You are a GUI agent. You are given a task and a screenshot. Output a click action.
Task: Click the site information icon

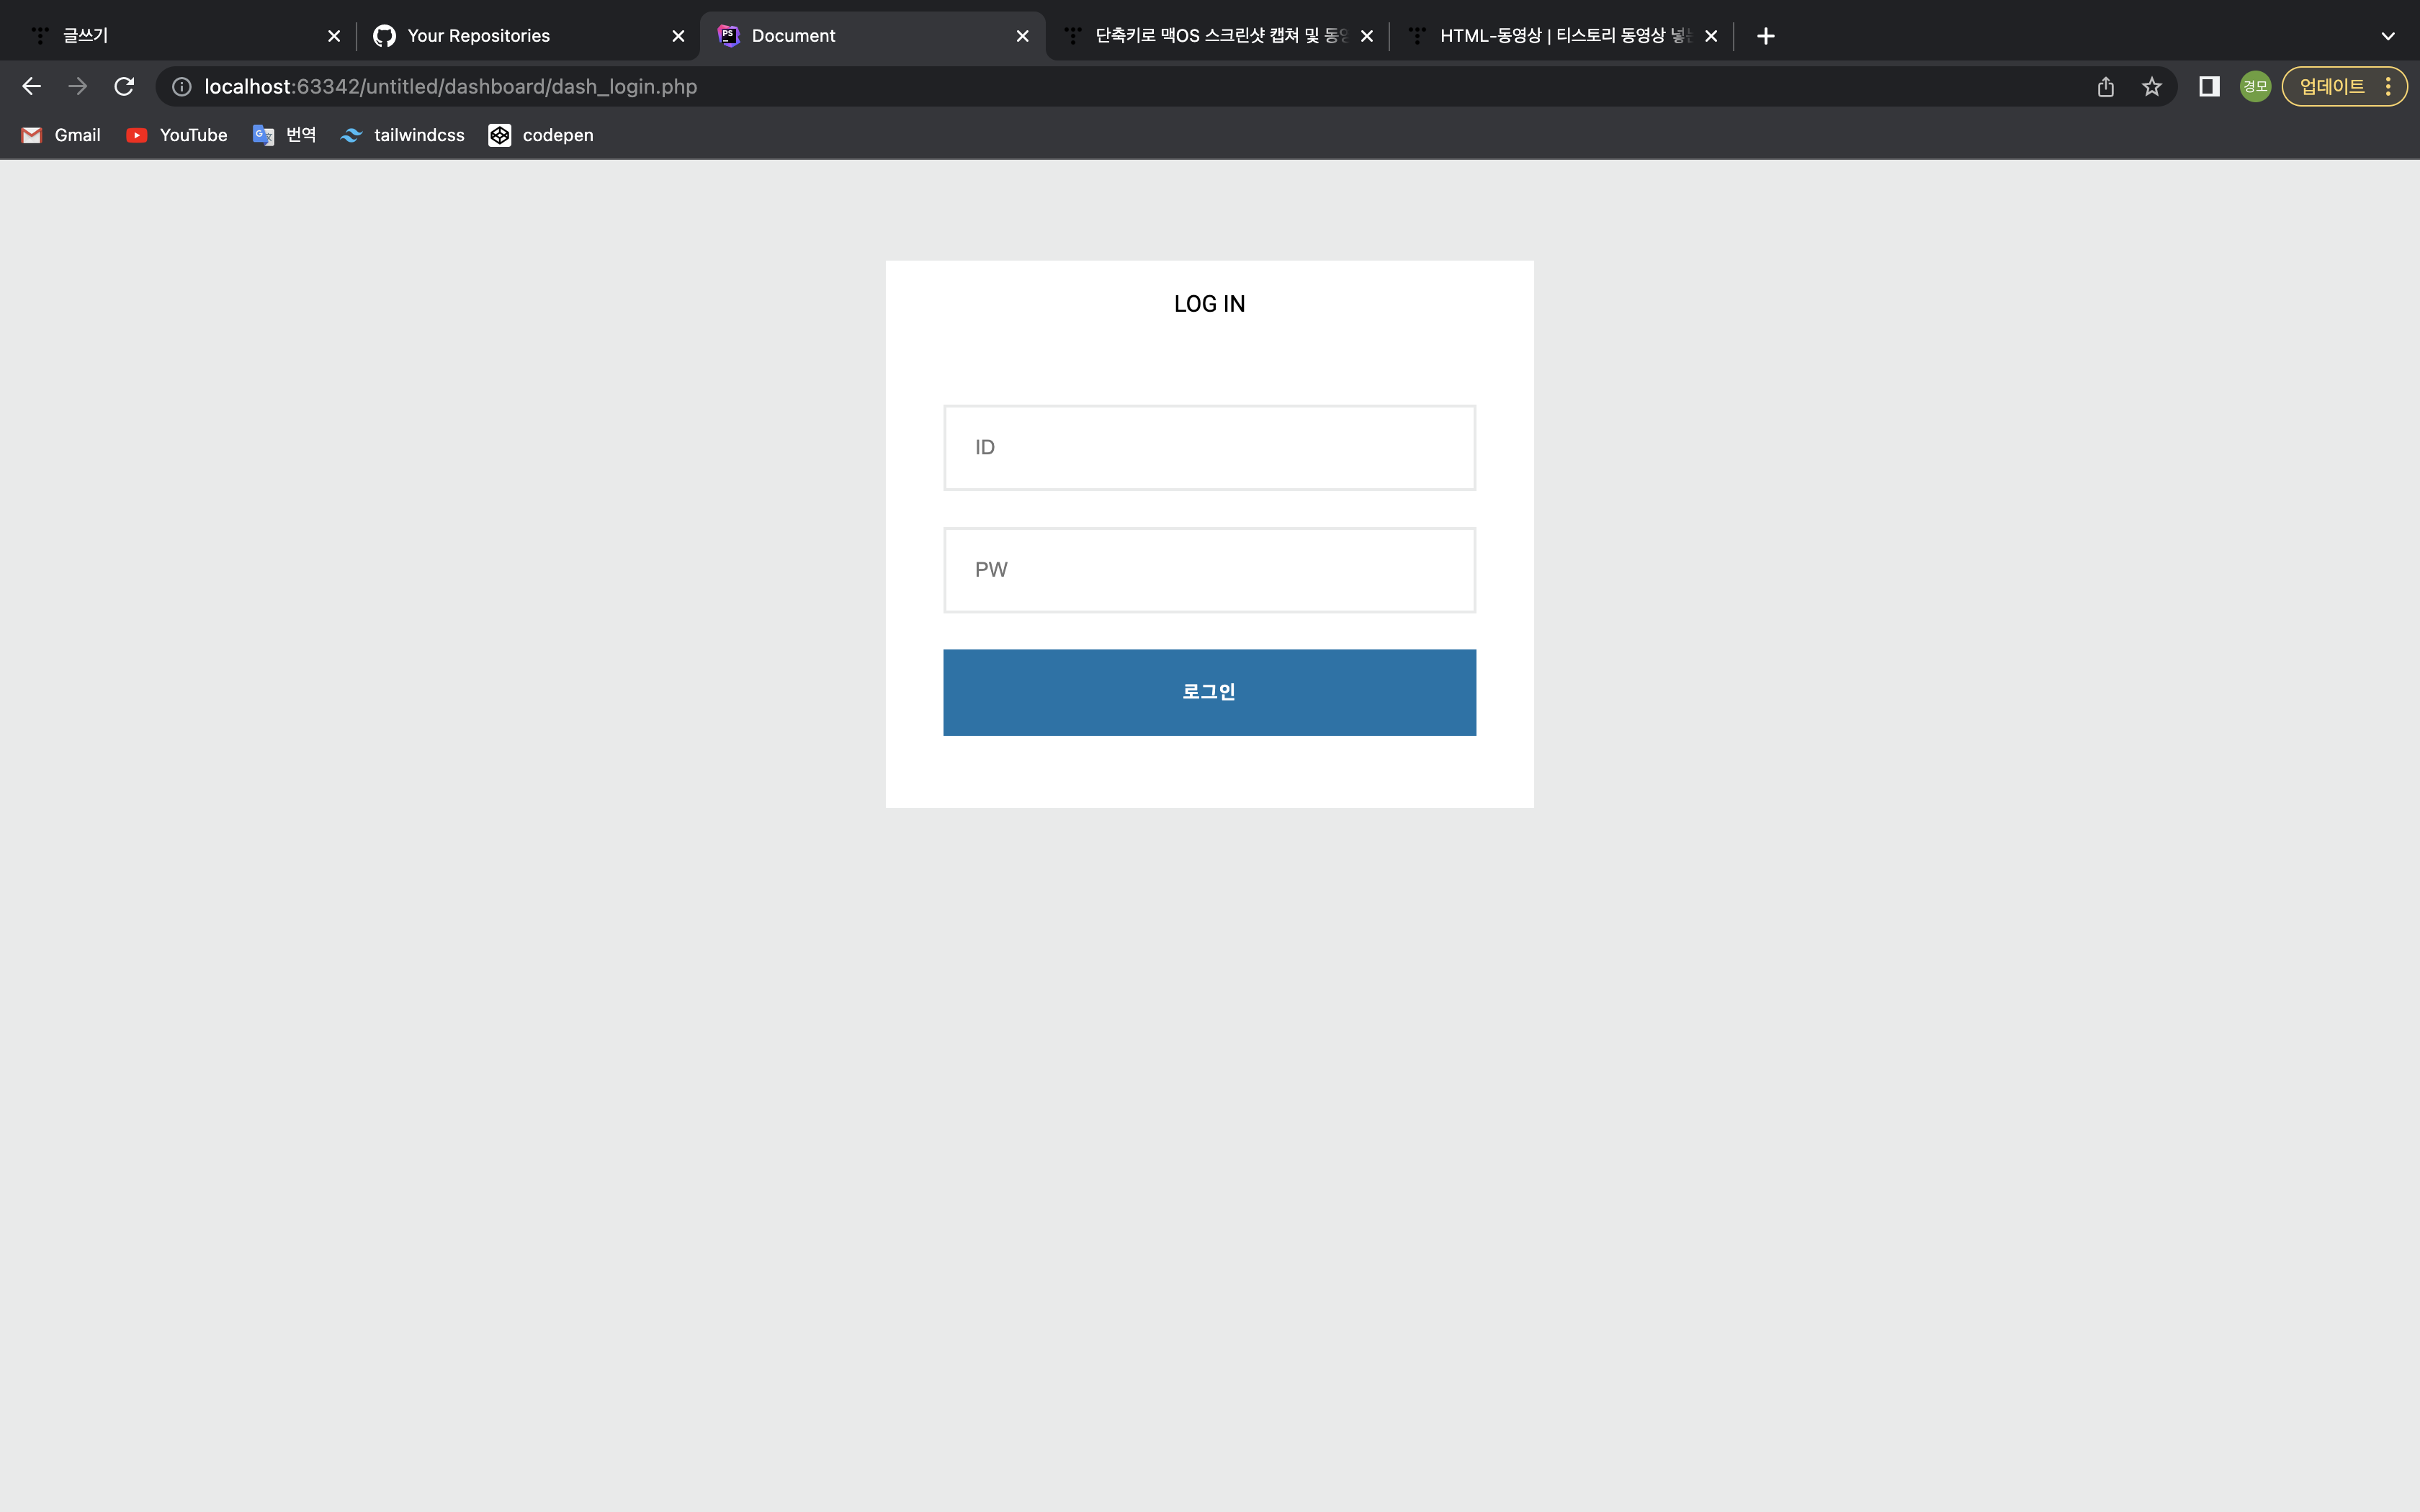182,87
